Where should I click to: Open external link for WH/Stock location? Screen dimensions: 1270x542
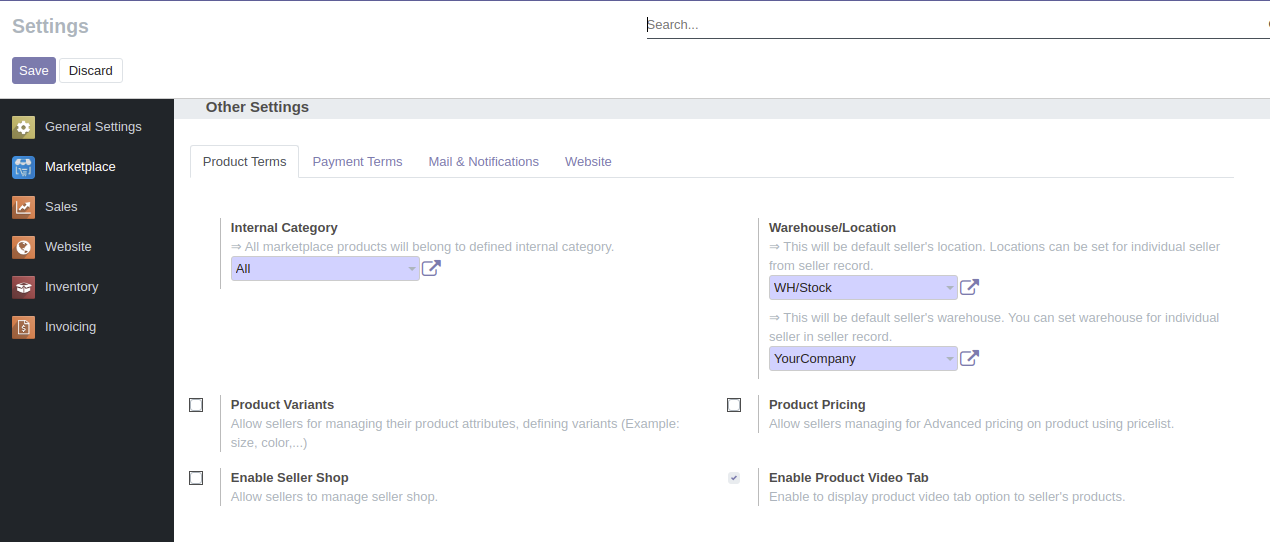(969, 288)
